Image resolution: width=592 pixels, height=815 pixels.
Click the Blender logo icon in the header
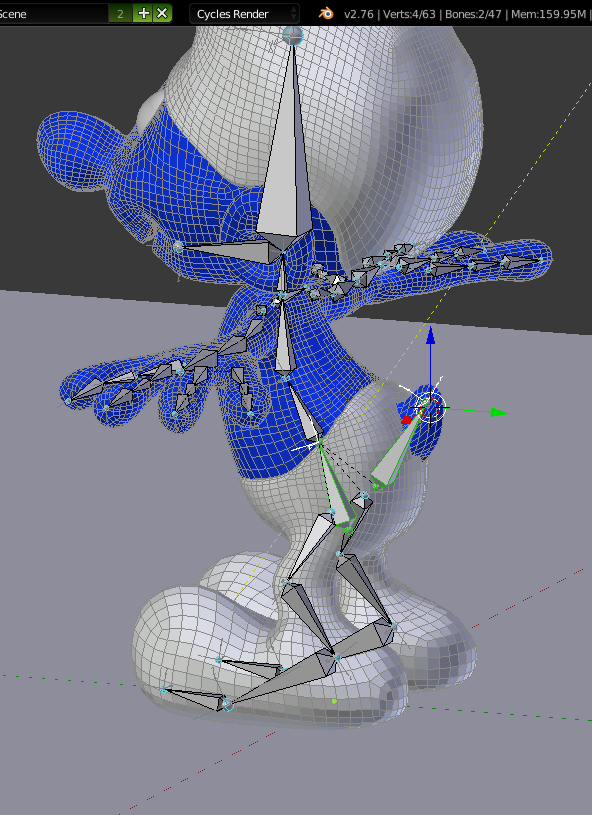point(325,14)
